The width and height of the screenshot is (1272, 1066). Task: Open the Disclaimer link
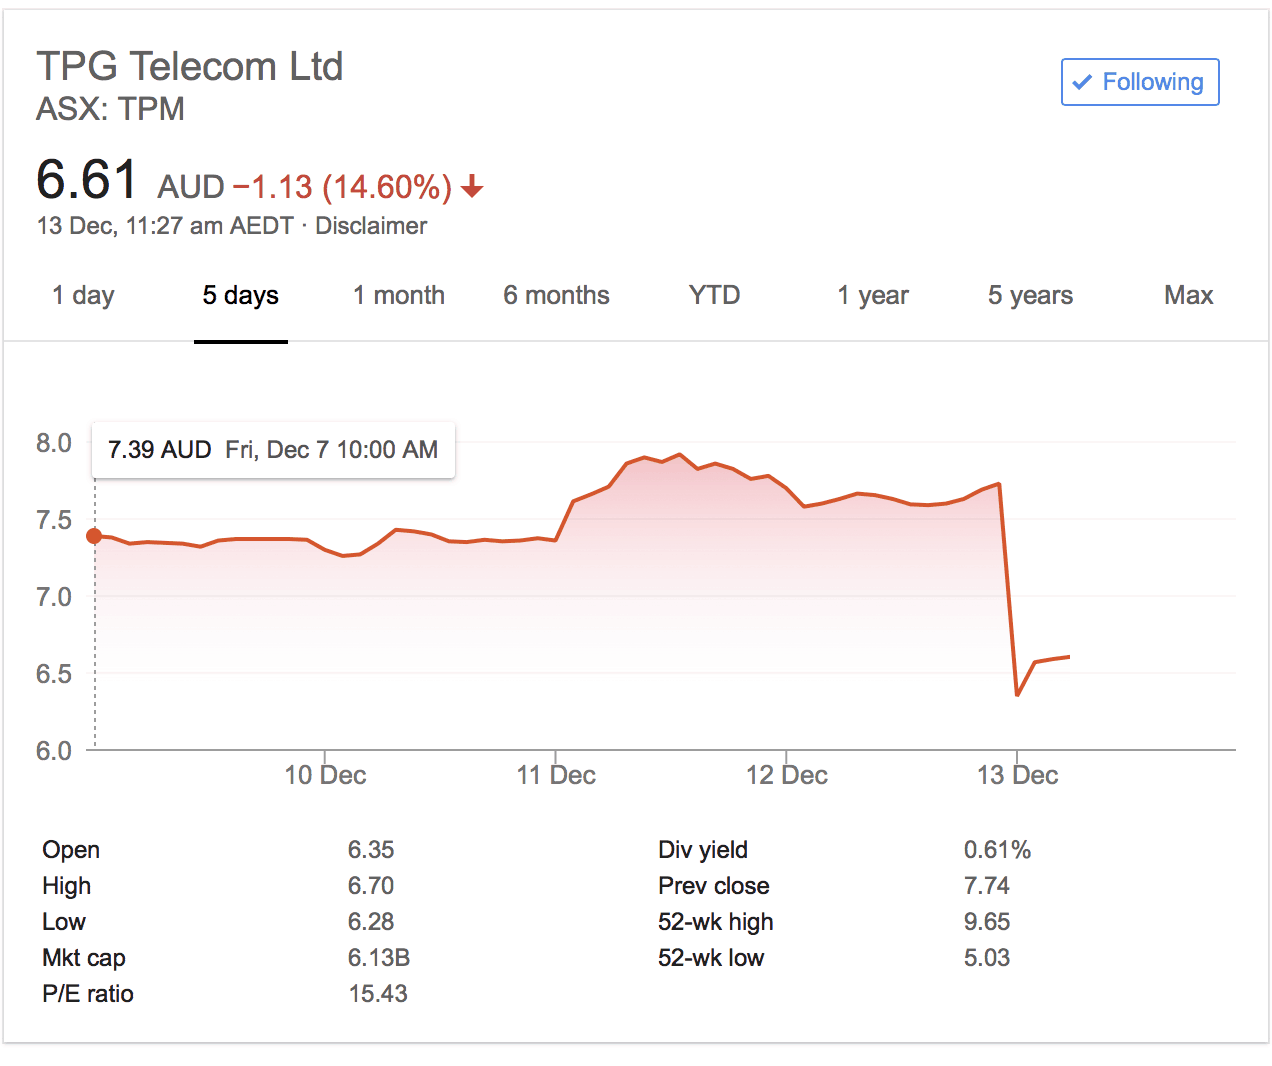pos(371,226)
